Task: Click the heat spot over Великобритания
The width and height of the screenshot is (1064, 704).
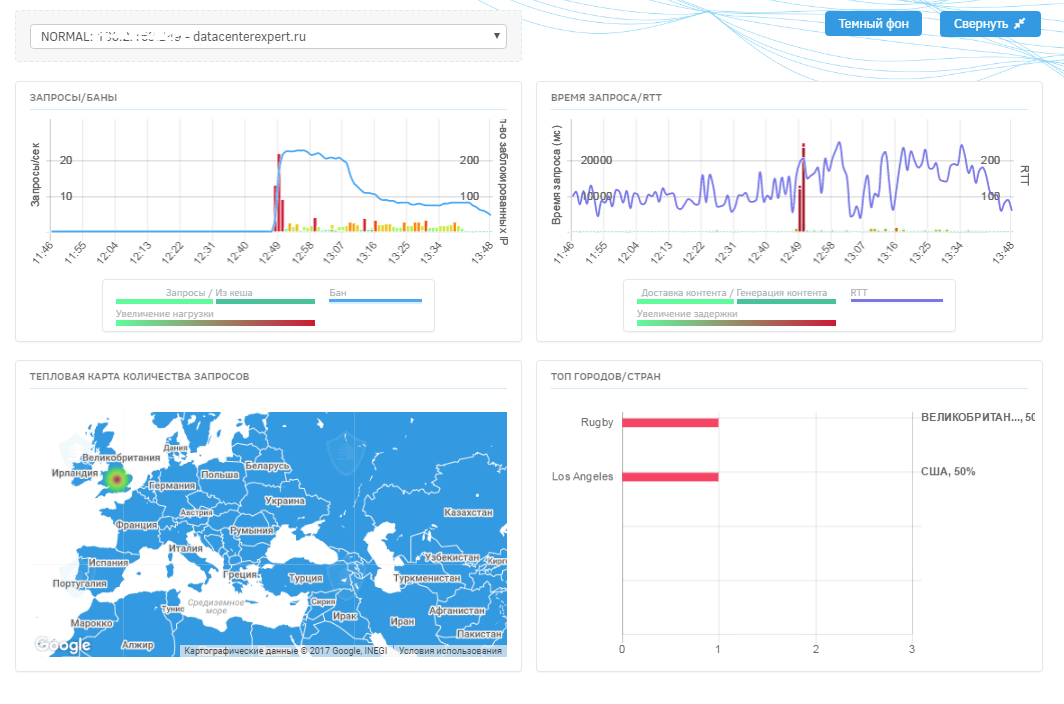Action: (x=117, y=479)
